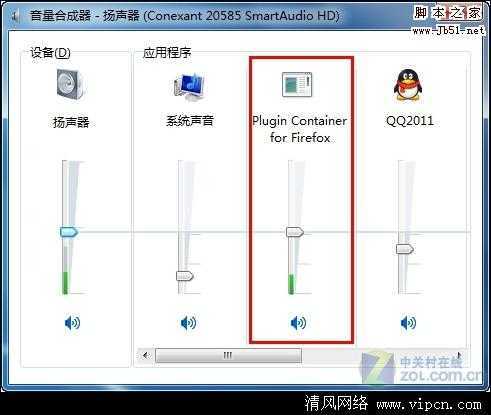
Task: Click the QQ2011 penguin icon
Action: pyautogui.click(x=408, y=85)
